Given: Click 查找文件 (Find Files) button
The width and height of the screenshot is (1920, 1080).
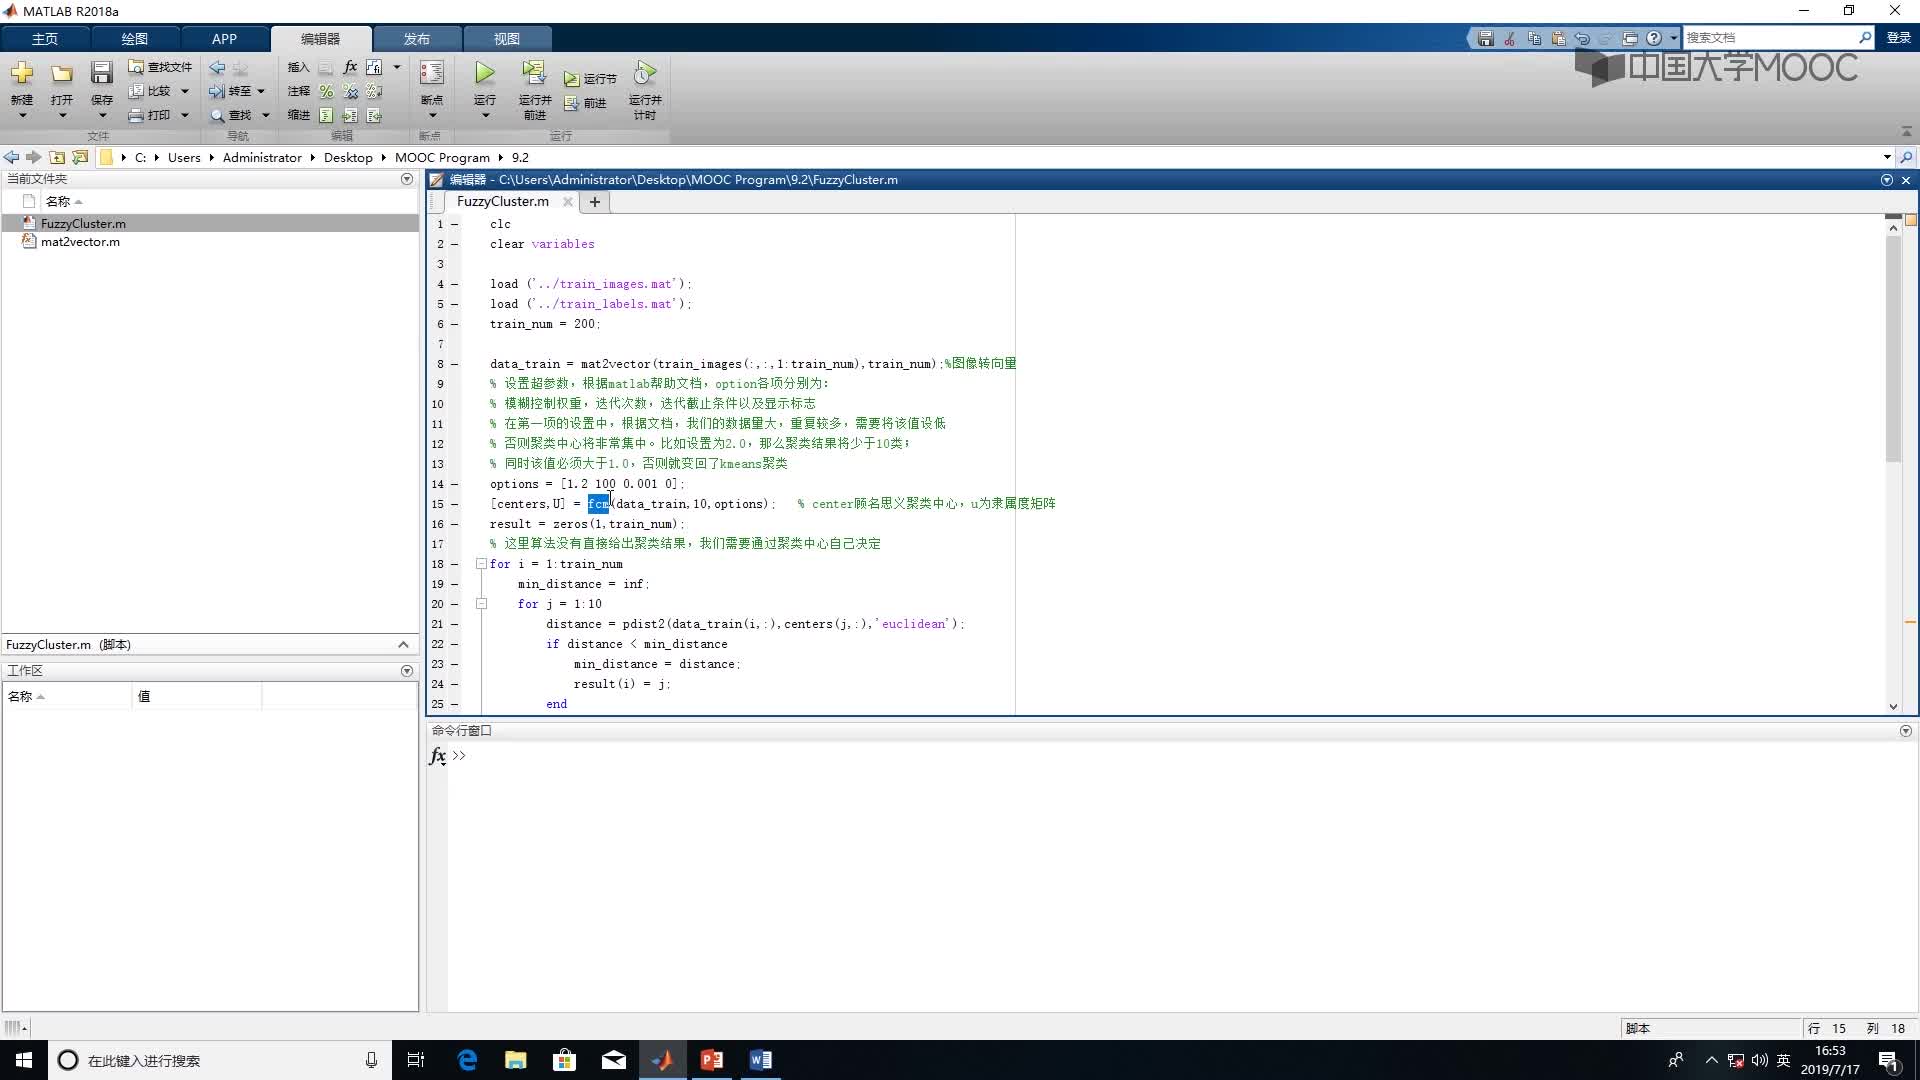Looking at the screenshot, I should [160, 67].
